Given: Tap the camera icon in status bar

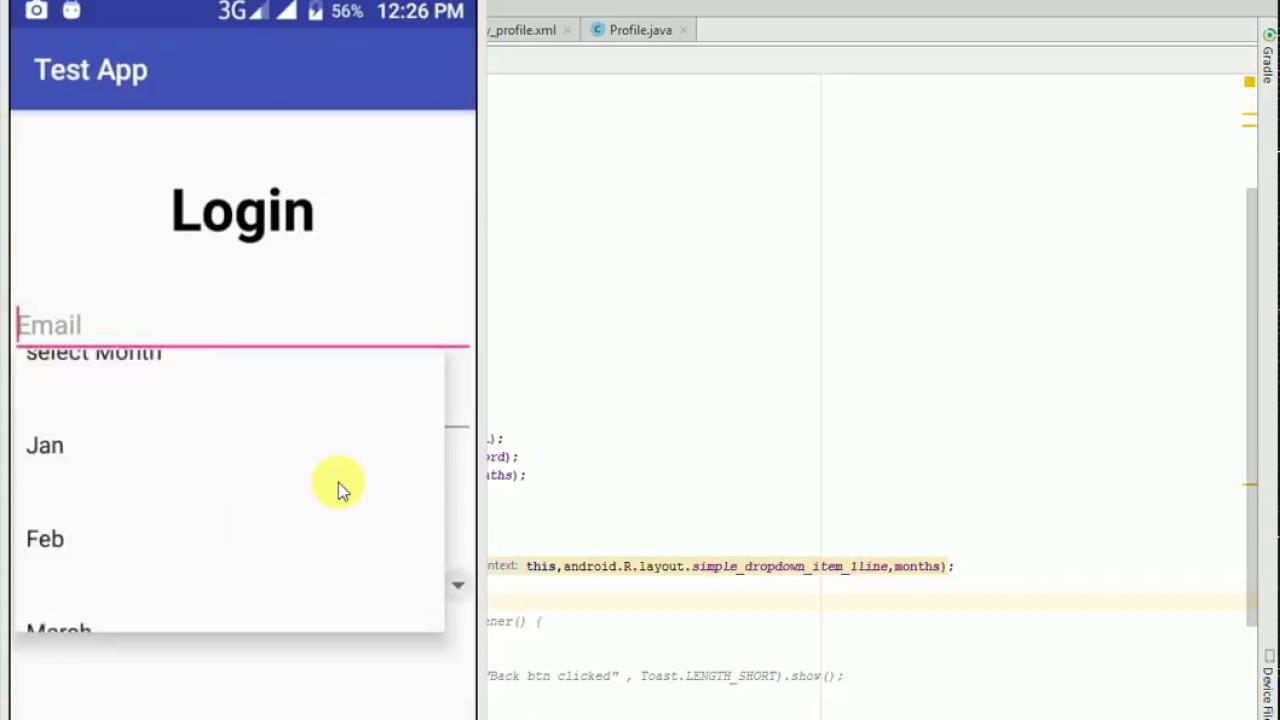Looking at the screenshot, I should [x=36, y=11].
